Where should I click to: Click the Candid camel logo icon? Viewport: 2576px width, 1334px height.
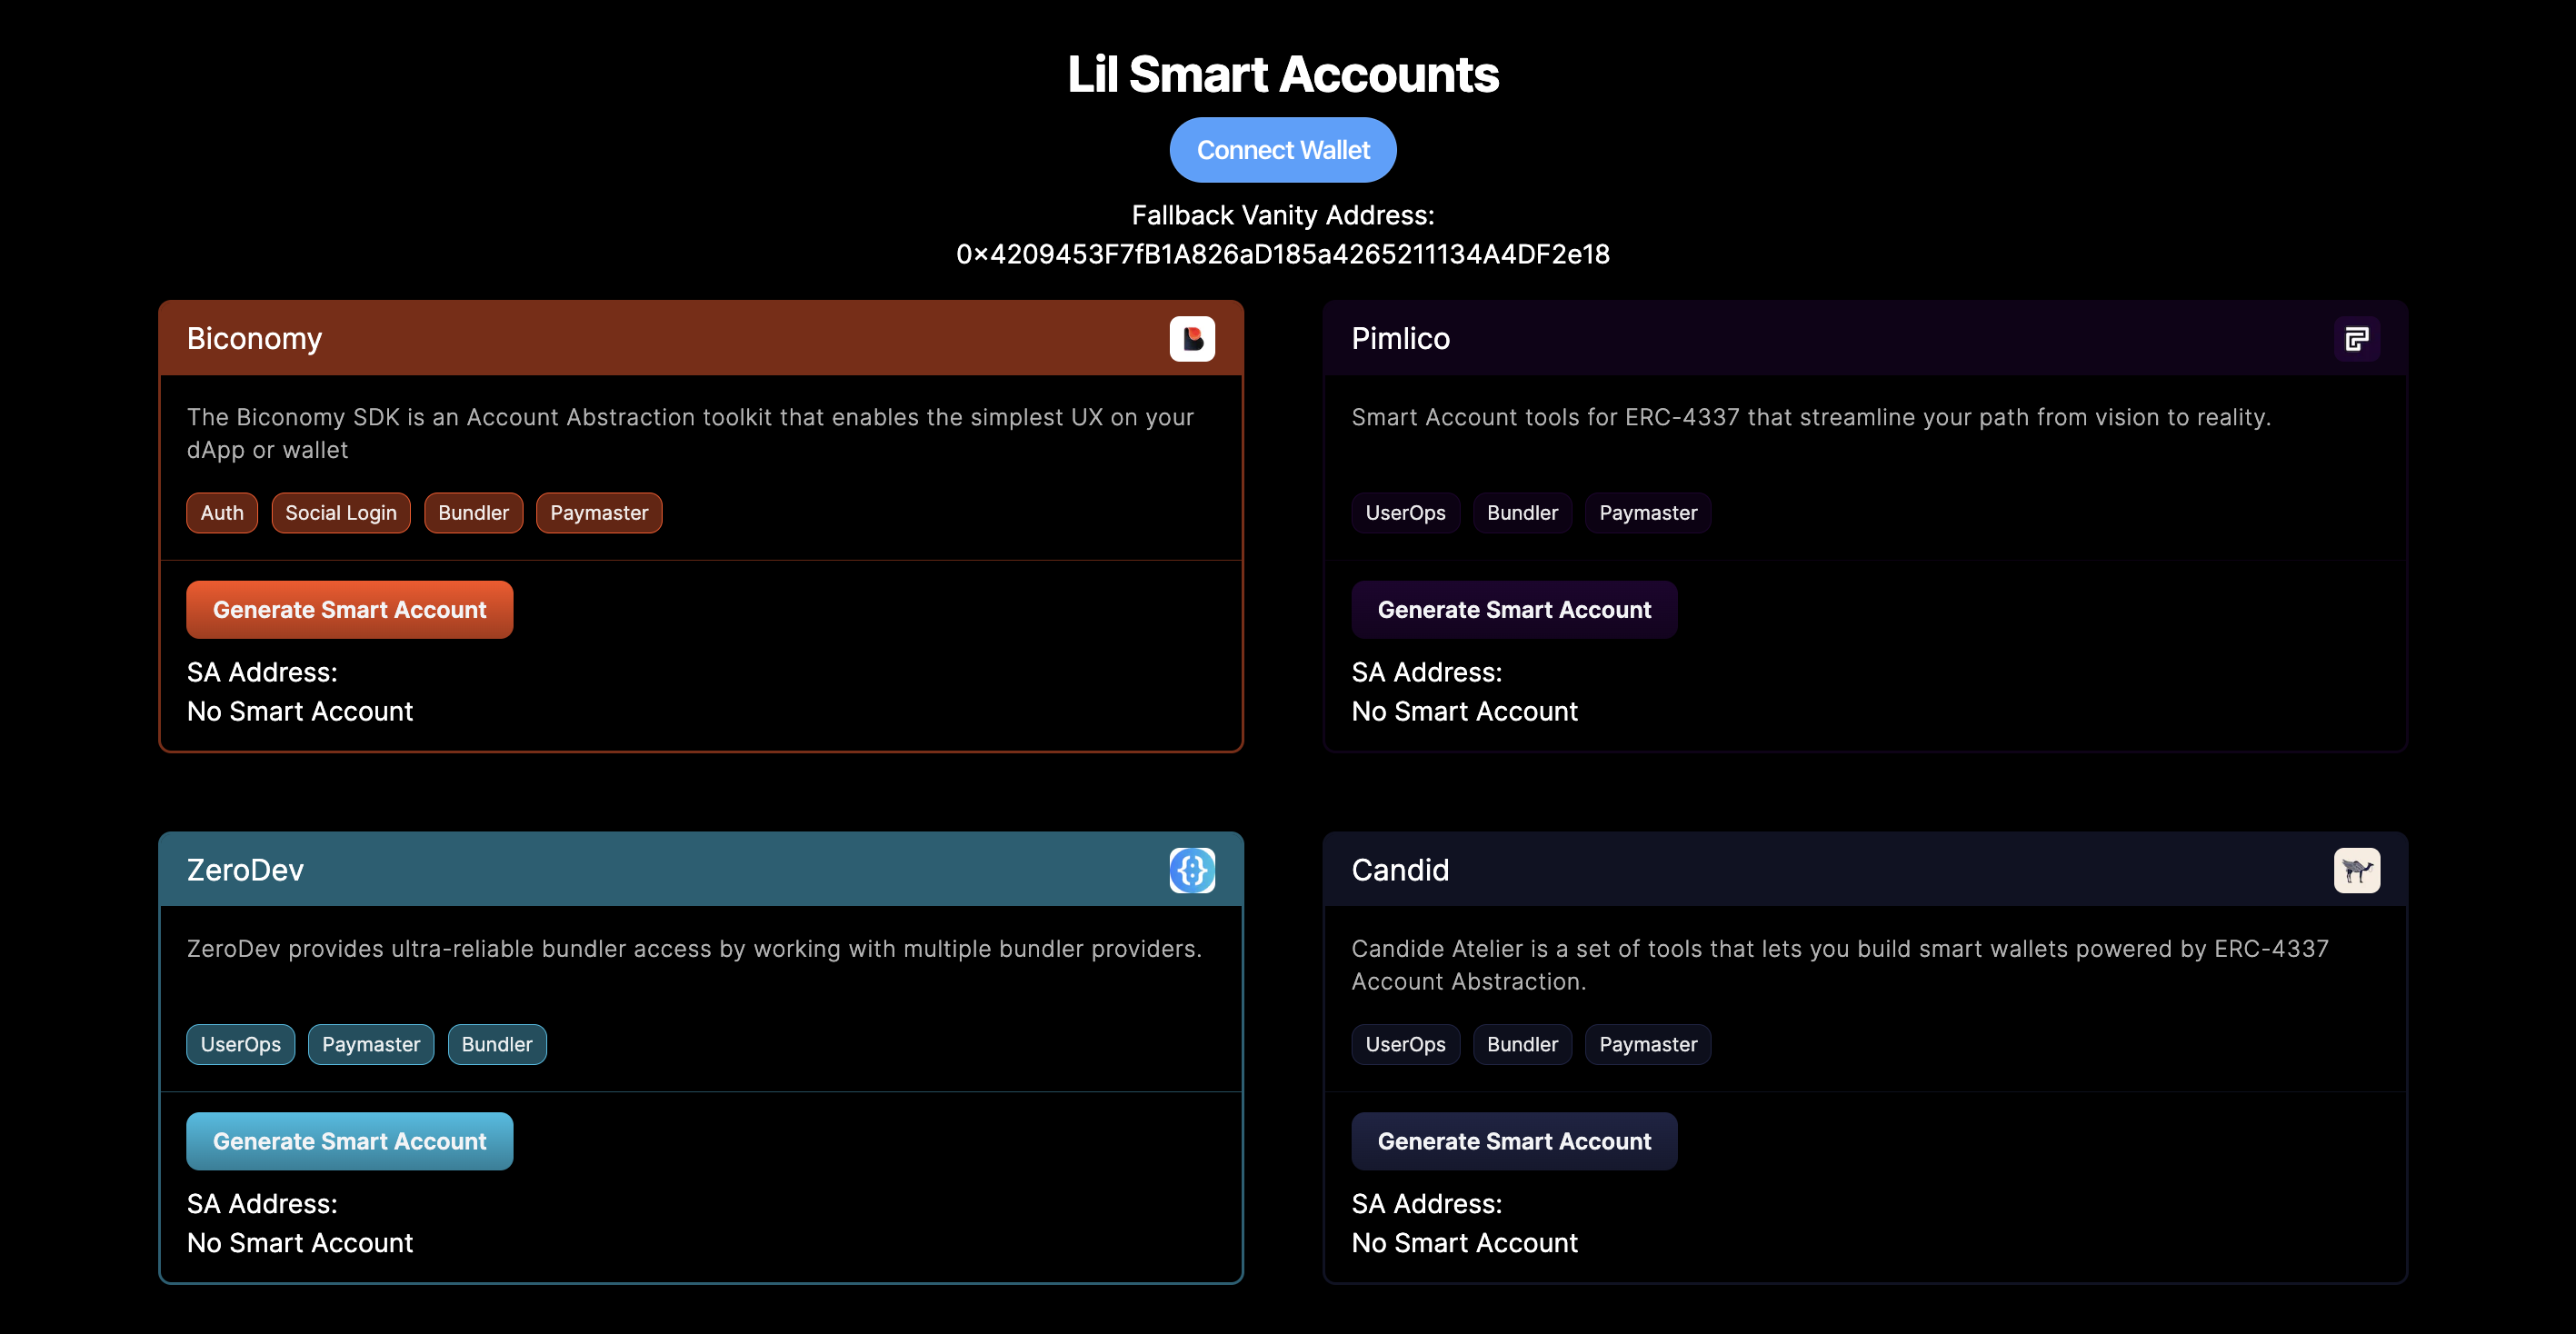(2357, 870)
